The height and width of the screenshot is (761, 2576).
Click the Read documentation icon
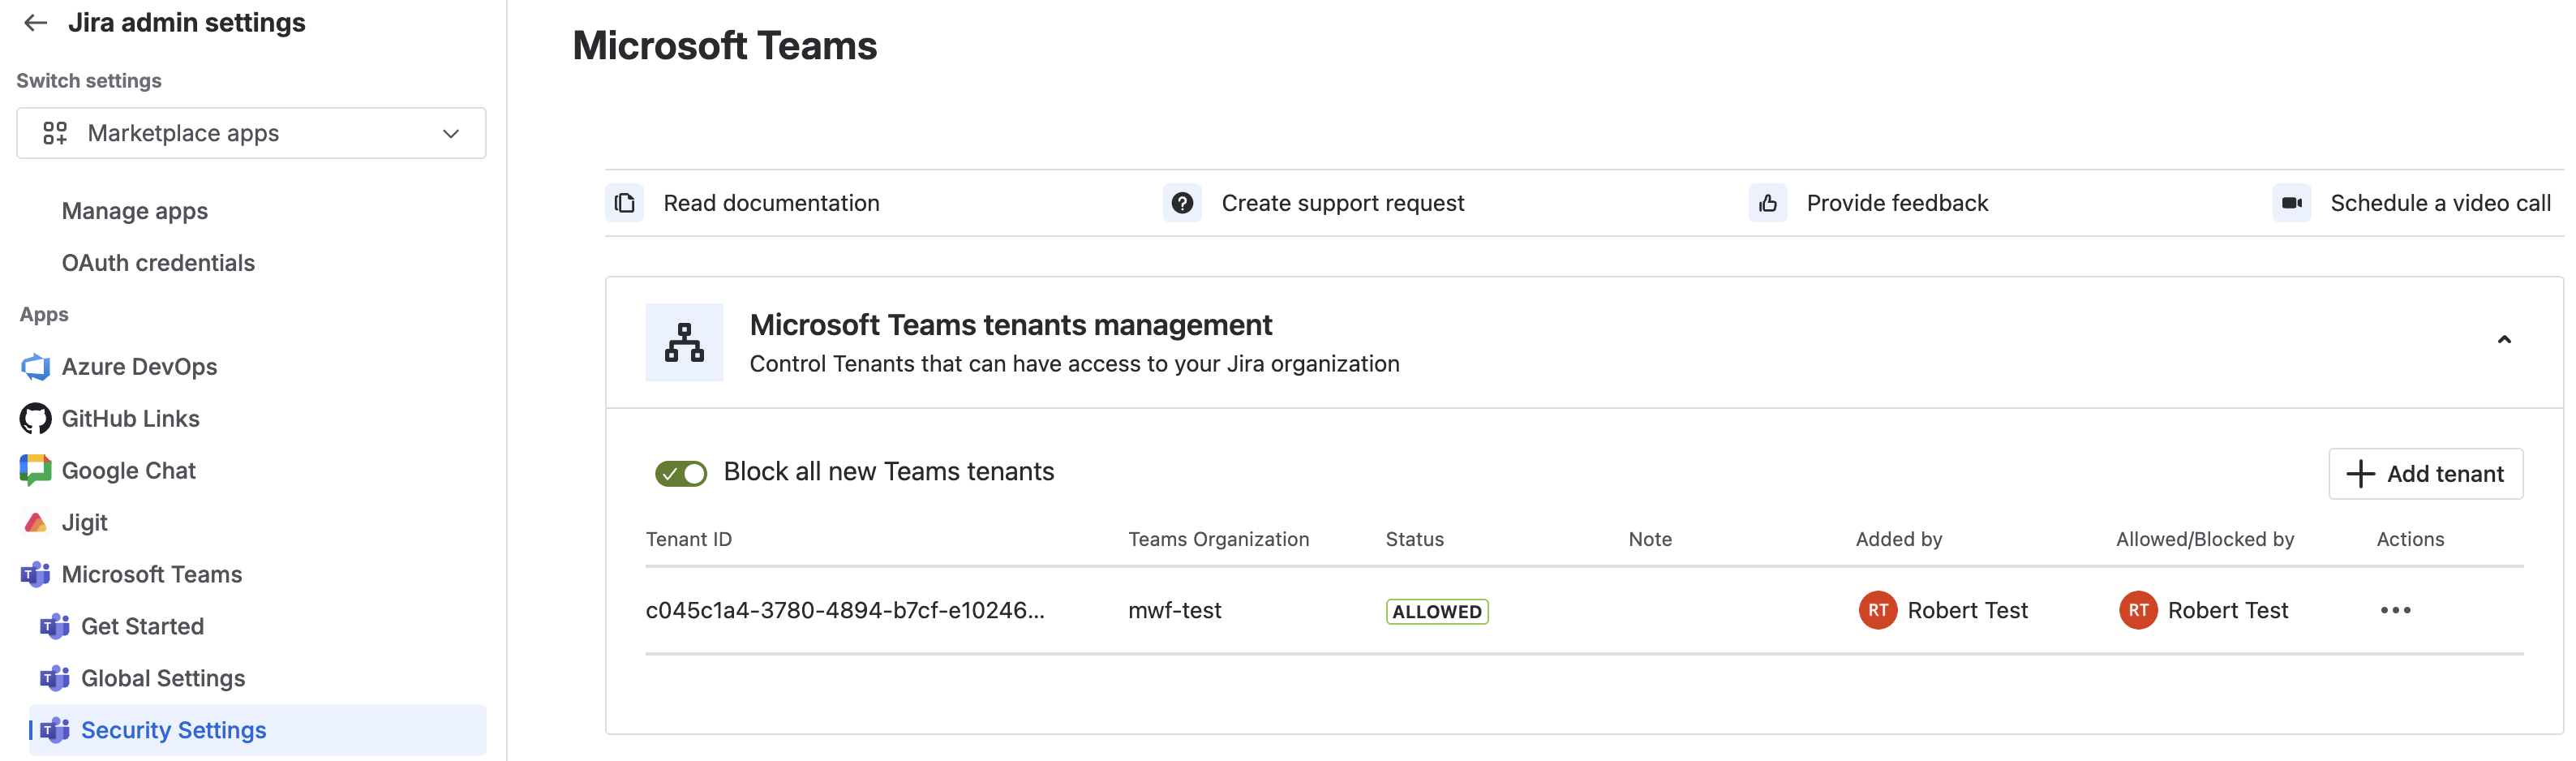[625, 203]
